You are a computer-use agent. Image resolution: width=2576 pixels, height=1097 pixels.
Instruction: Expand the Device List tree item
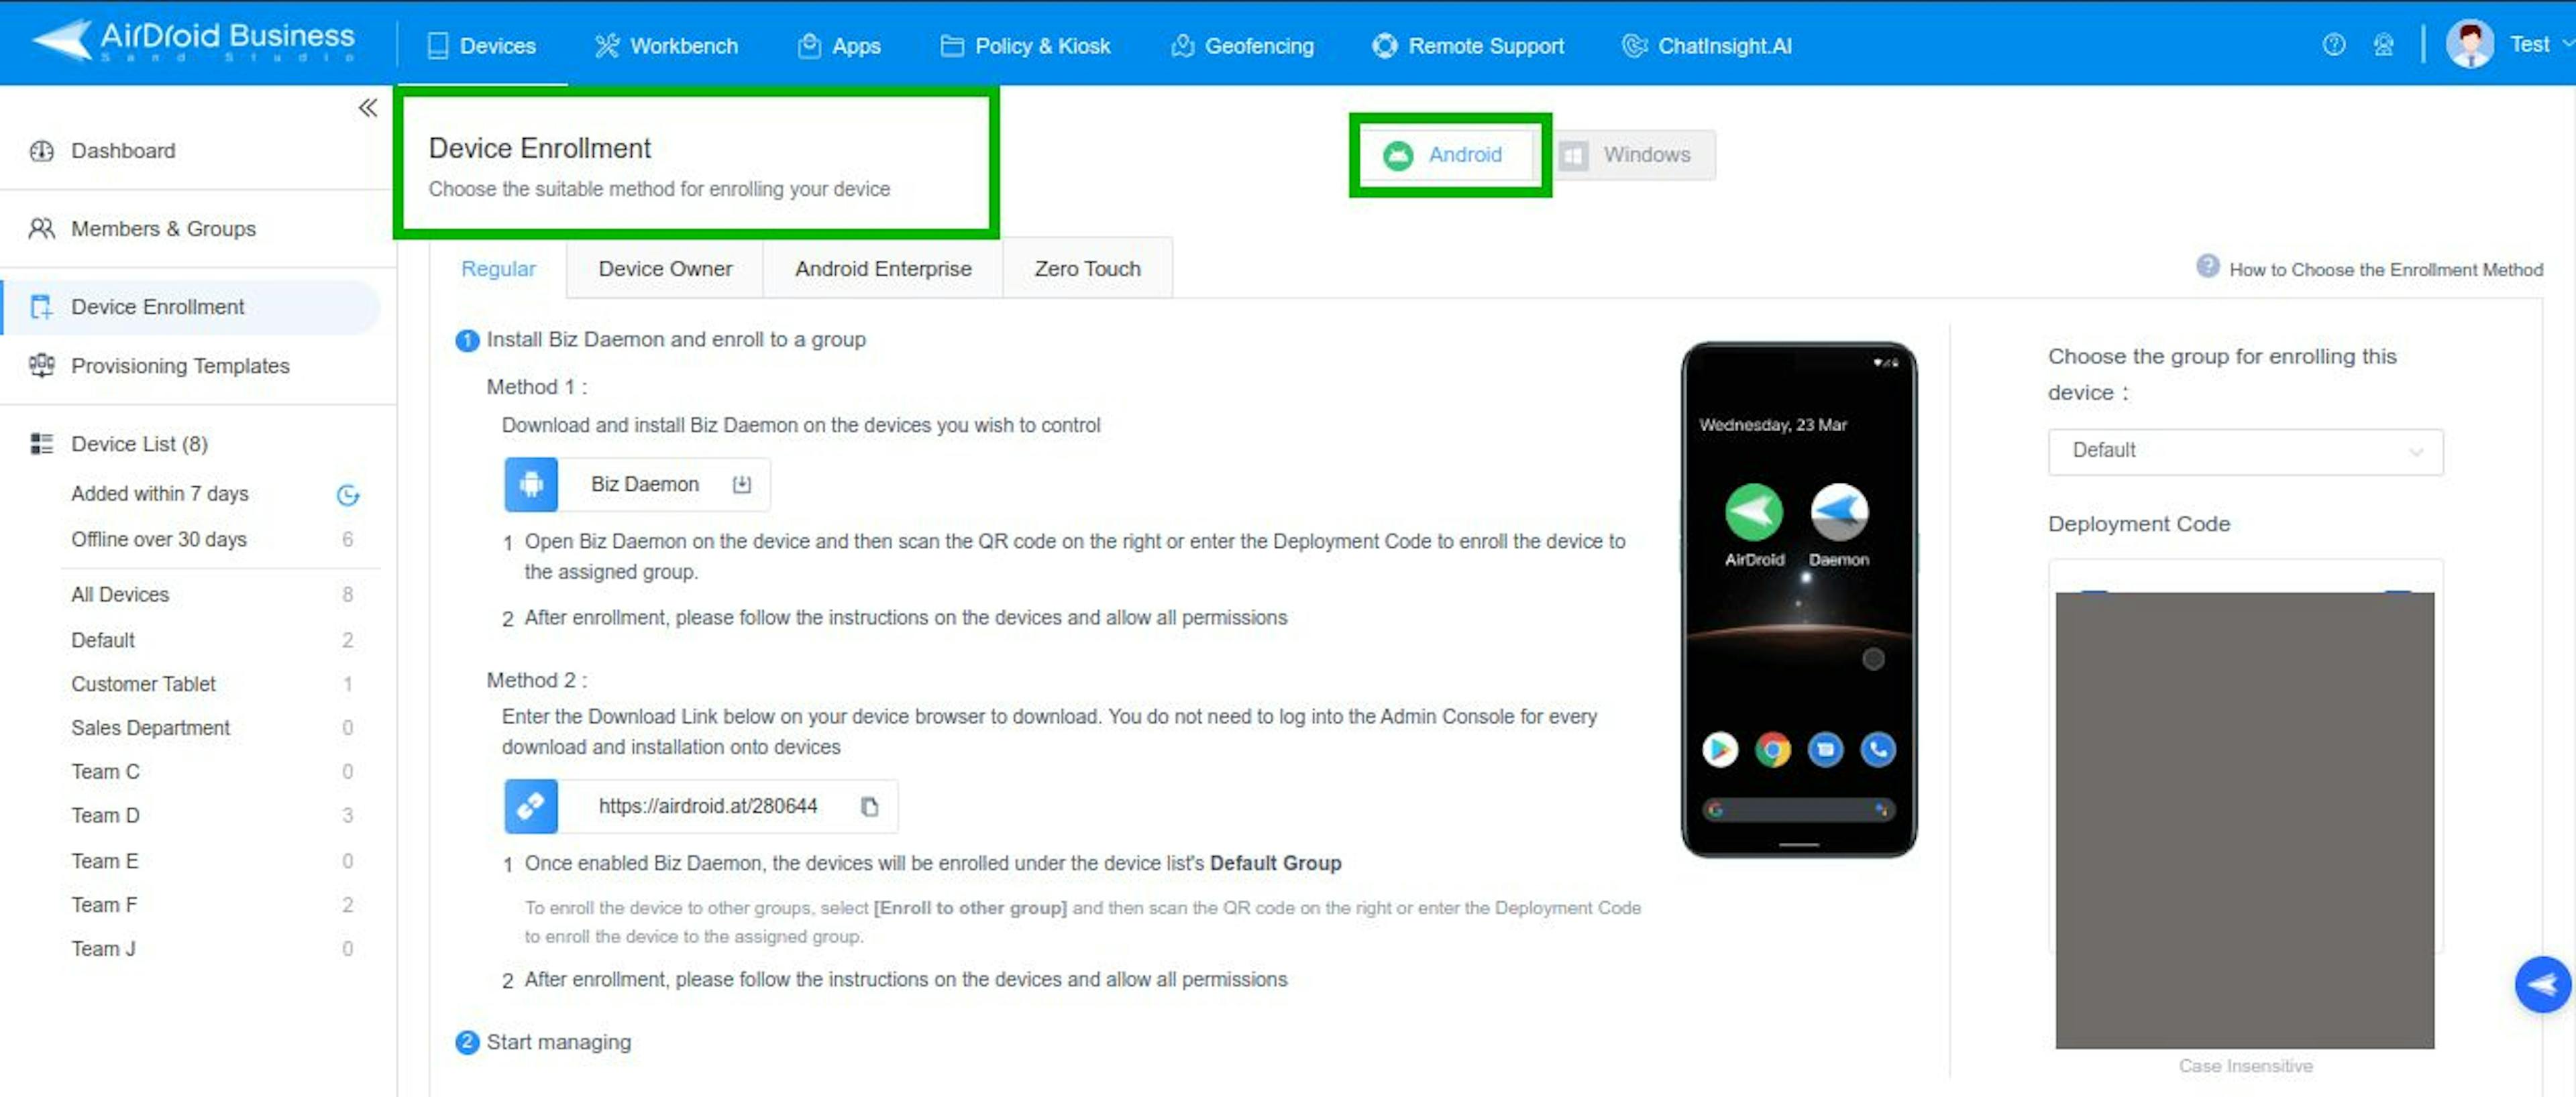point(140,443)
